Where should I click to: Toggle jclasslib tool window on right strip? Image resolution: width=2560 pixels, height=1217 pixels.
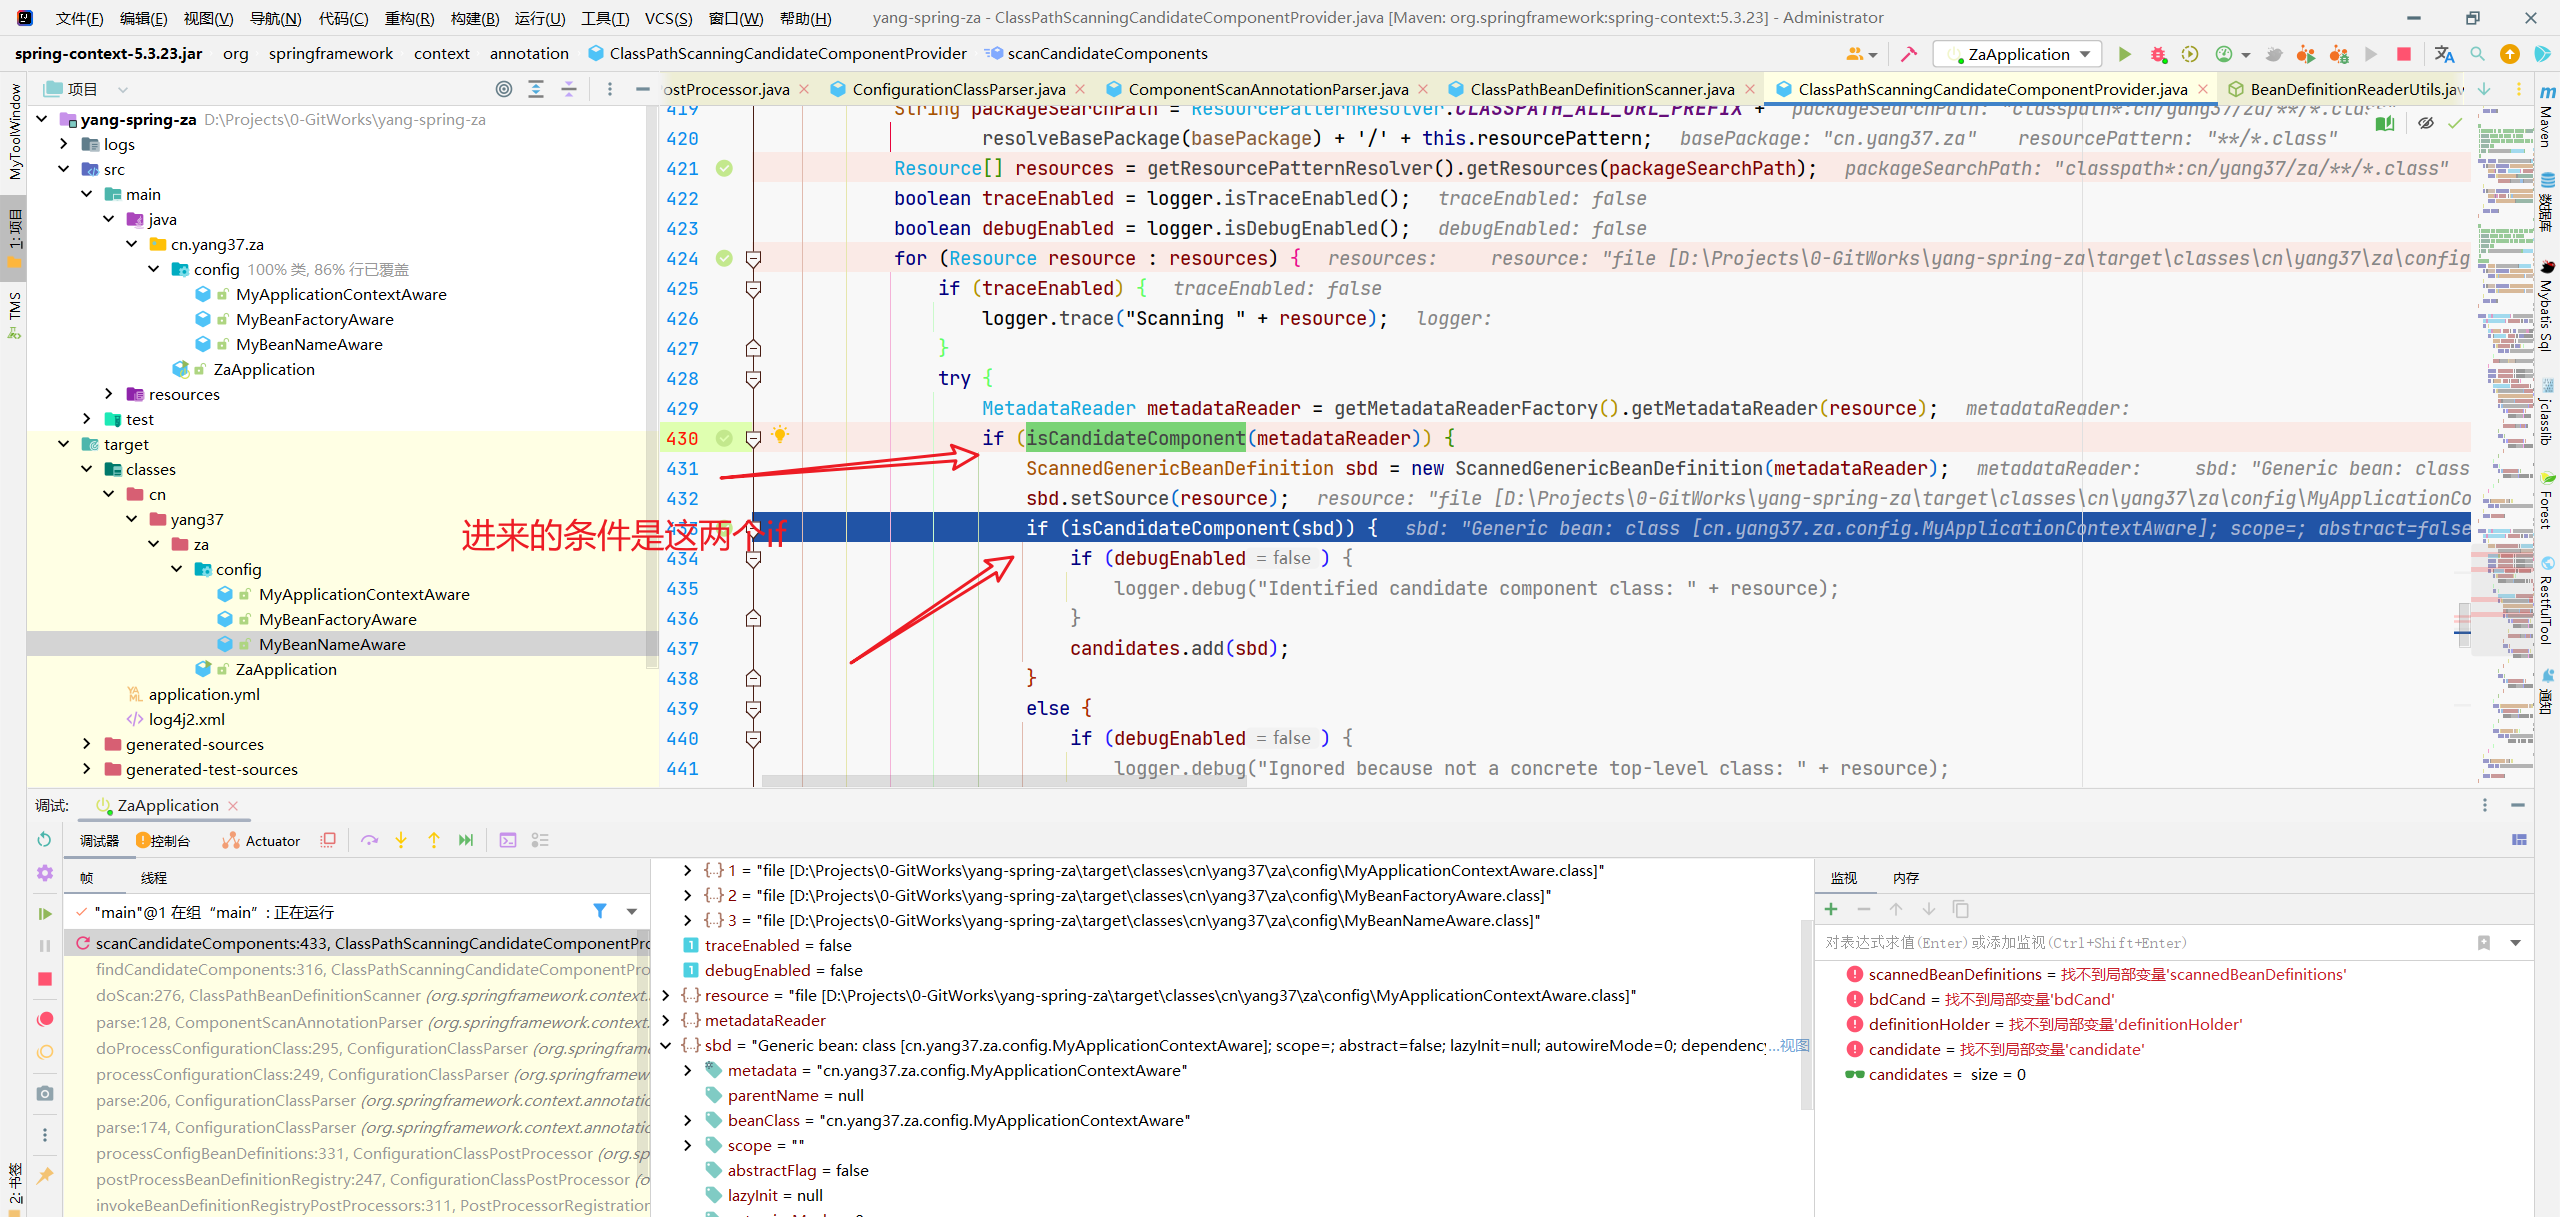click(2547, 412)
